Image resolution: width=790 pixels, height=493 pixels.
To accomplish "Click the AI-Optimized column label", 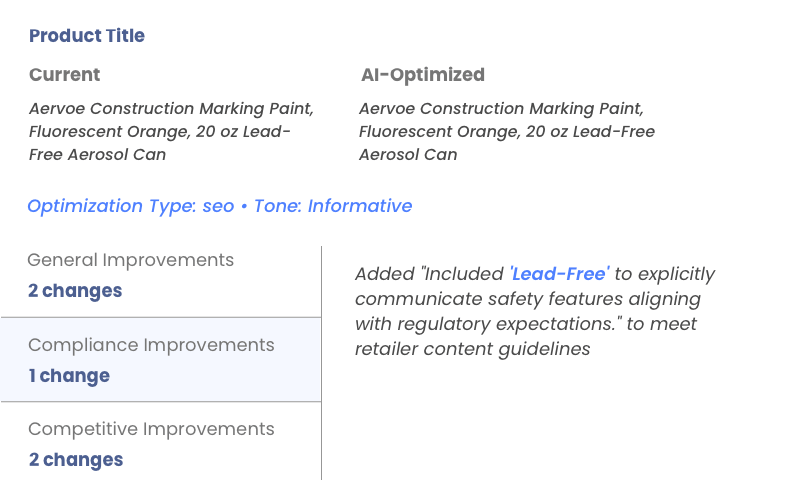I will coord(422,75).
